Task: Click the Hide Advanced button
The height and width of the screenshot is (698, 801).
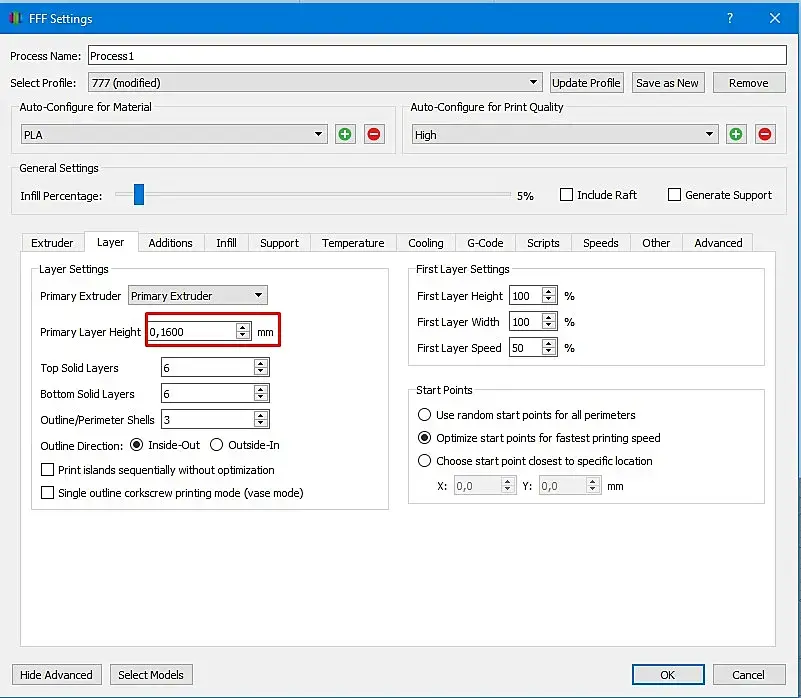Action: click(57, 674)
